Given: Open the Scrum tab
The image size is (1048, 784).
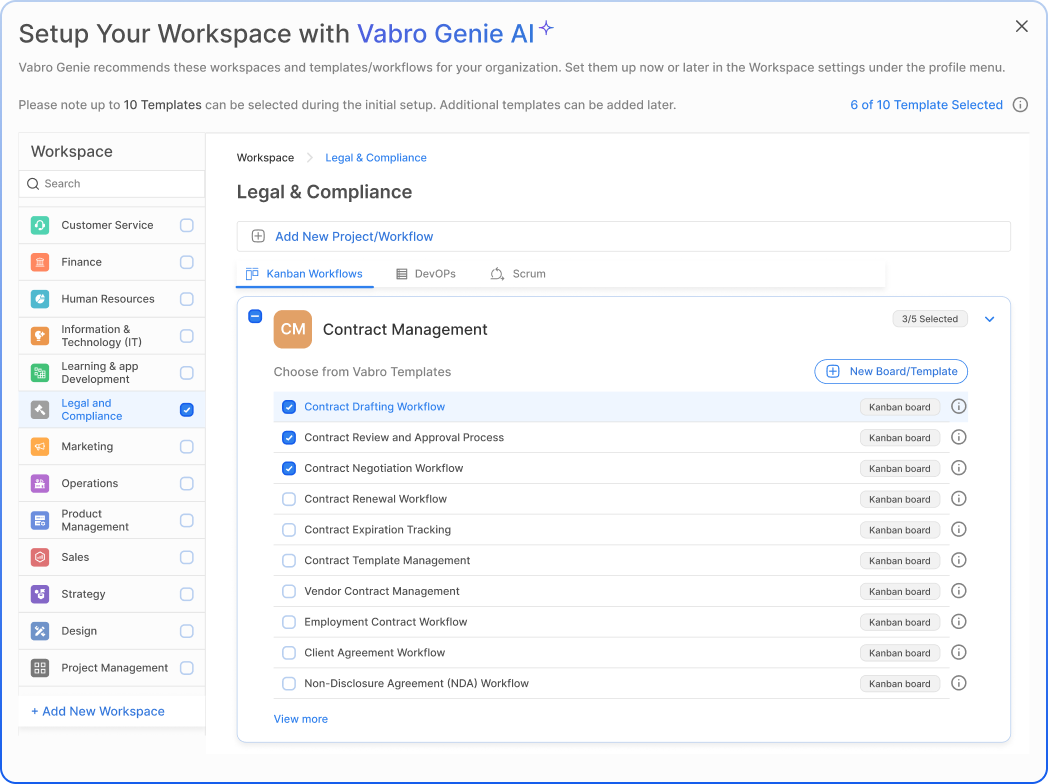Looking at the screenshot, I should tap(518, 274).
